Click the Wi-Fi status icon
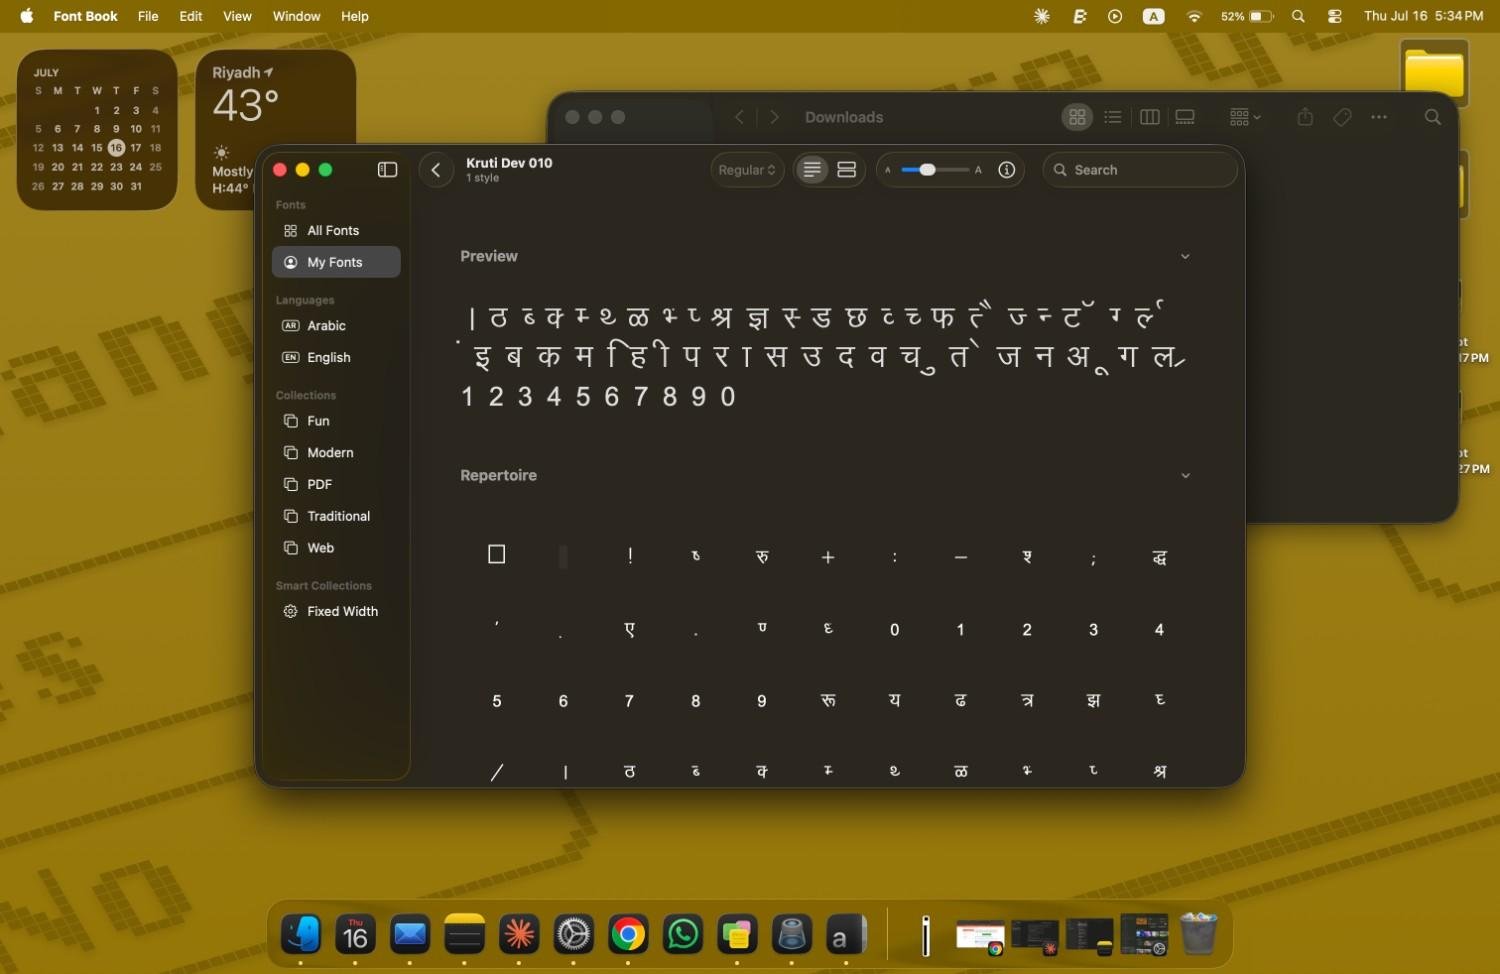Viewport: 1500px width, 974px height. (1194, 16)
